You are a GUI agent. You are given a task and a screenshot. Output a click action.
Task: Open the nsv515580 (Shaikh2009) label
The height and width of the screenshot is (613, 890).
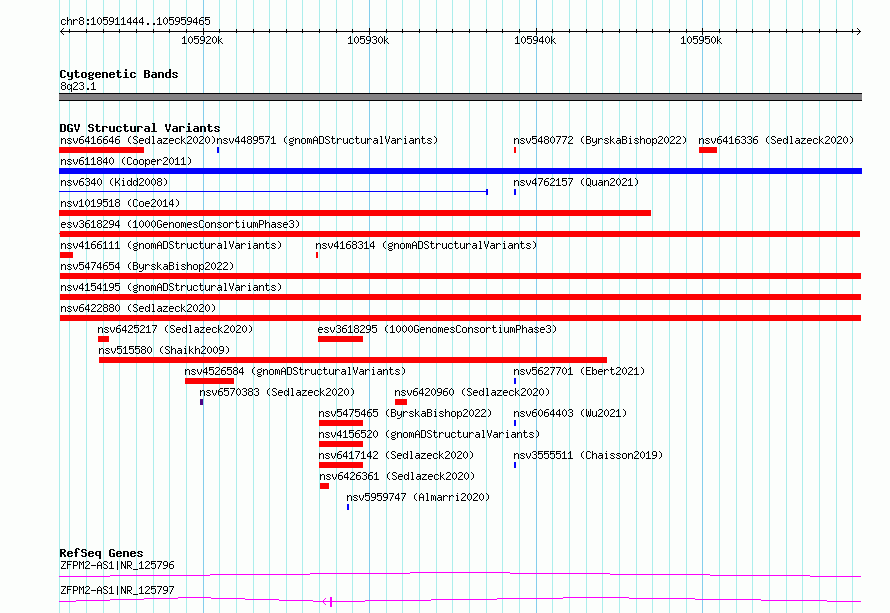(x=164, y=350)
